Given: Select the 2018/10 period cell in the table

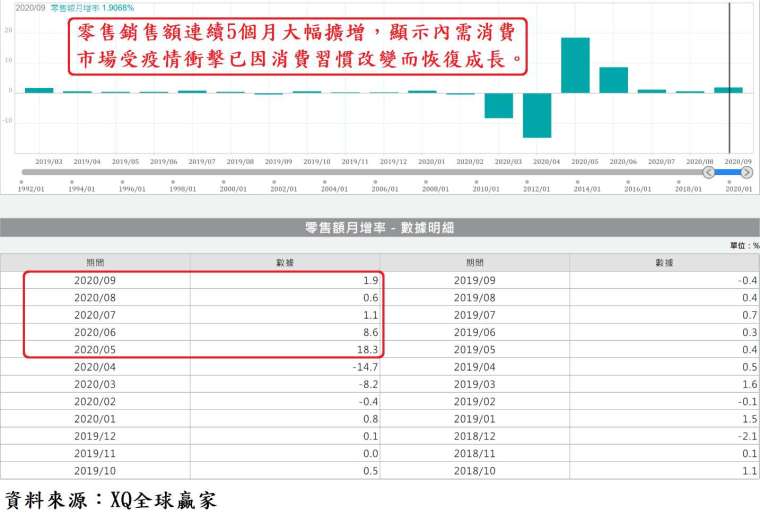Looking at the screenshot, I should point(475,471).
